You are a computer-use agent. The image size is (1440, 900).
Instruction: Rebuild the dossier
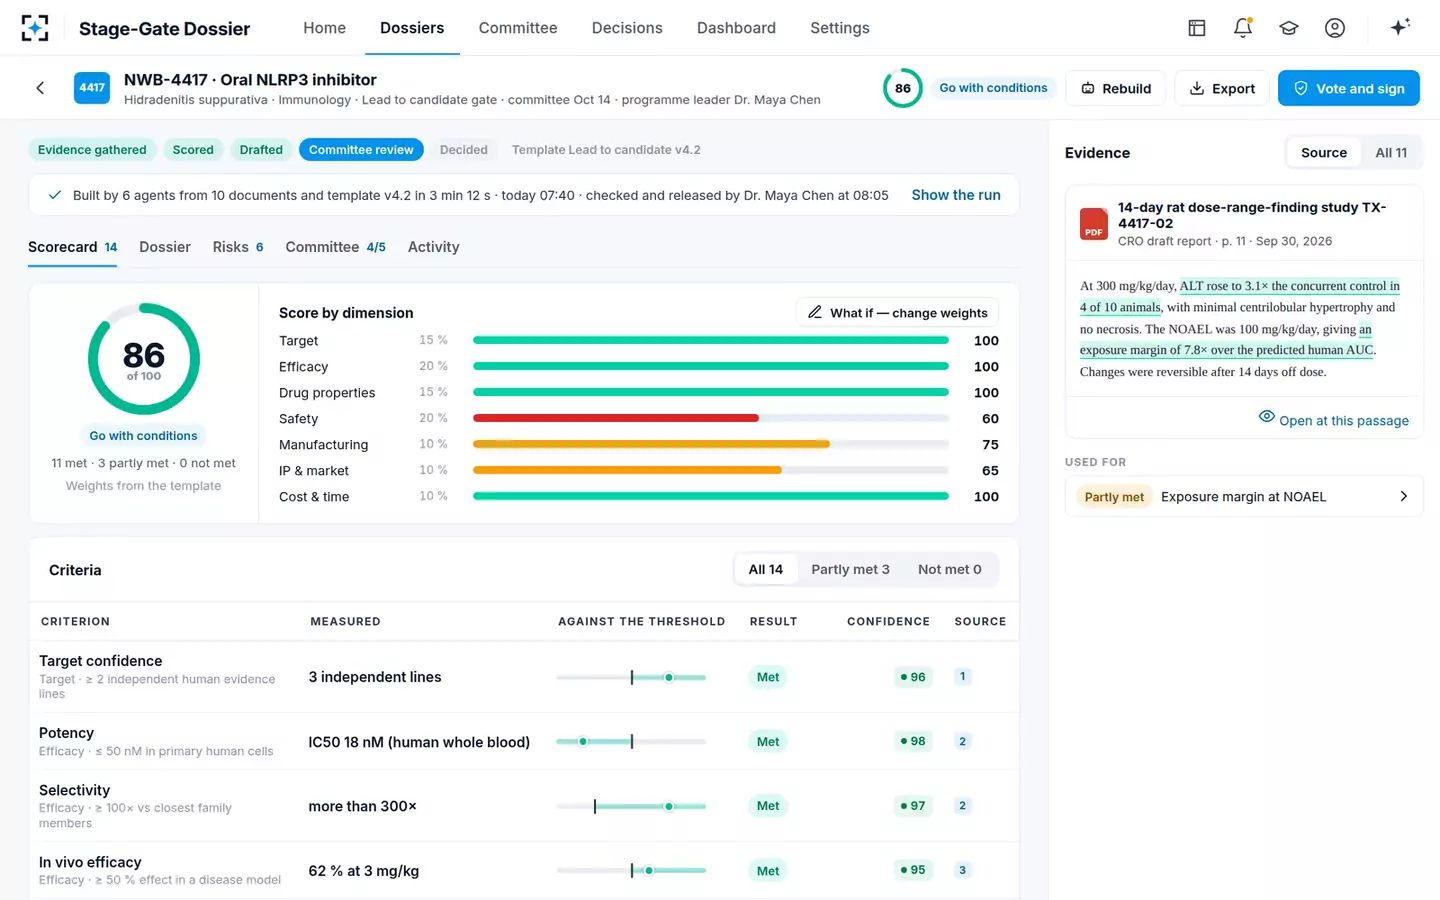(1116, 88)
